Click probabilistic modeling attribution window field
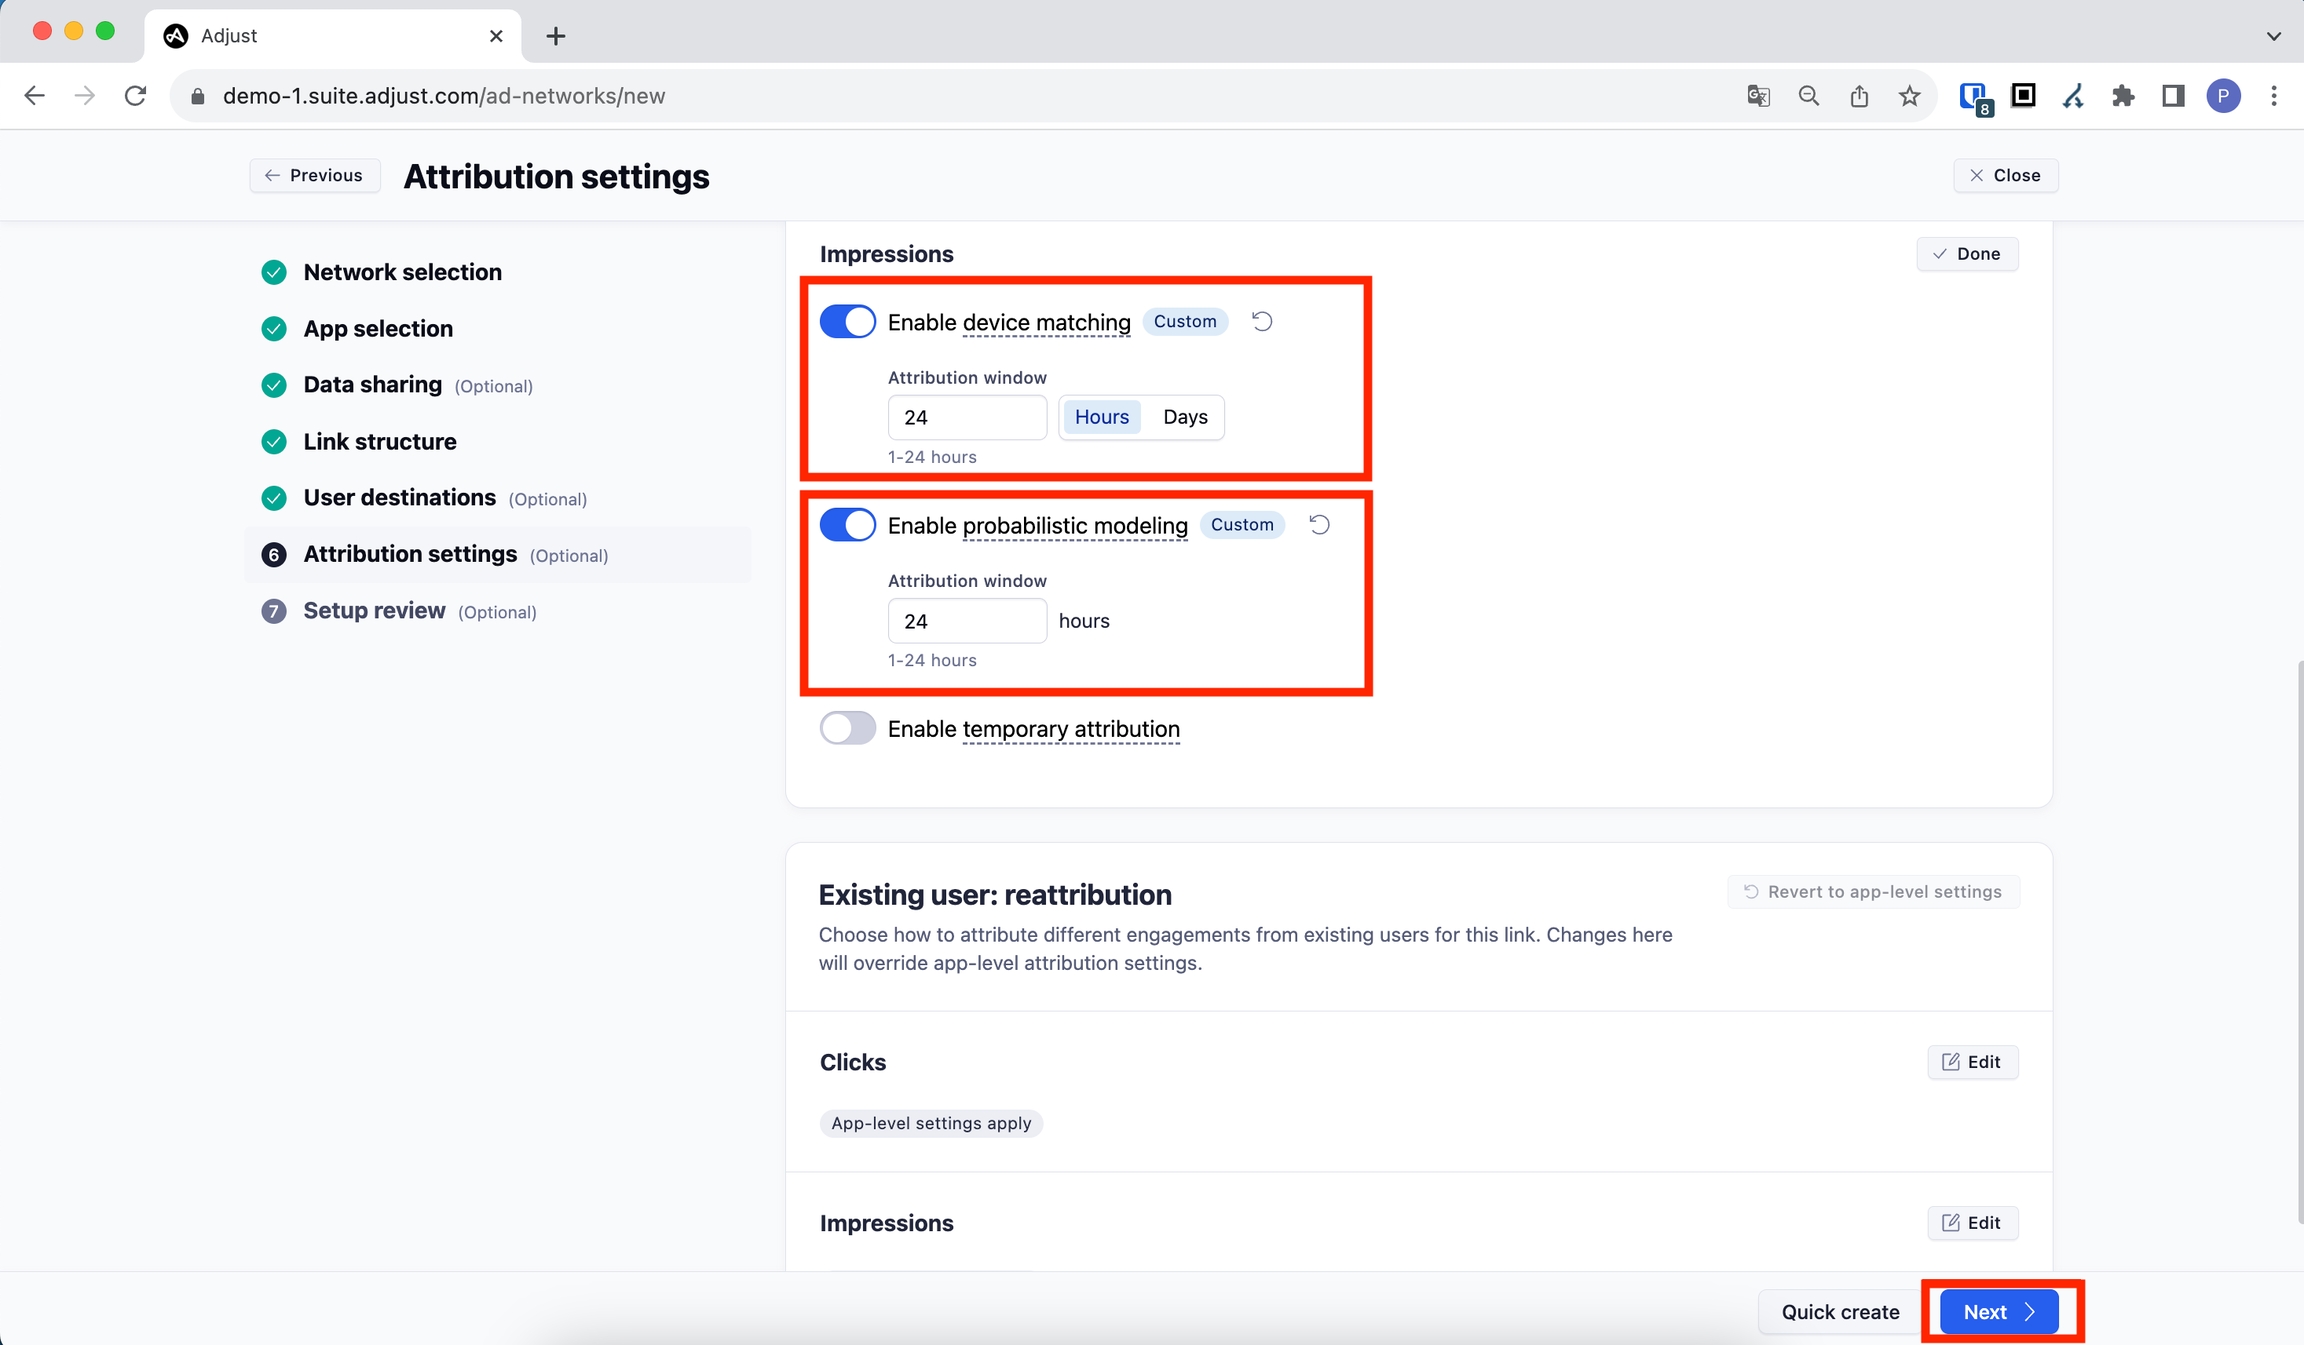Viewport: 2304px width, 1345px height. [x=966, y=621]
